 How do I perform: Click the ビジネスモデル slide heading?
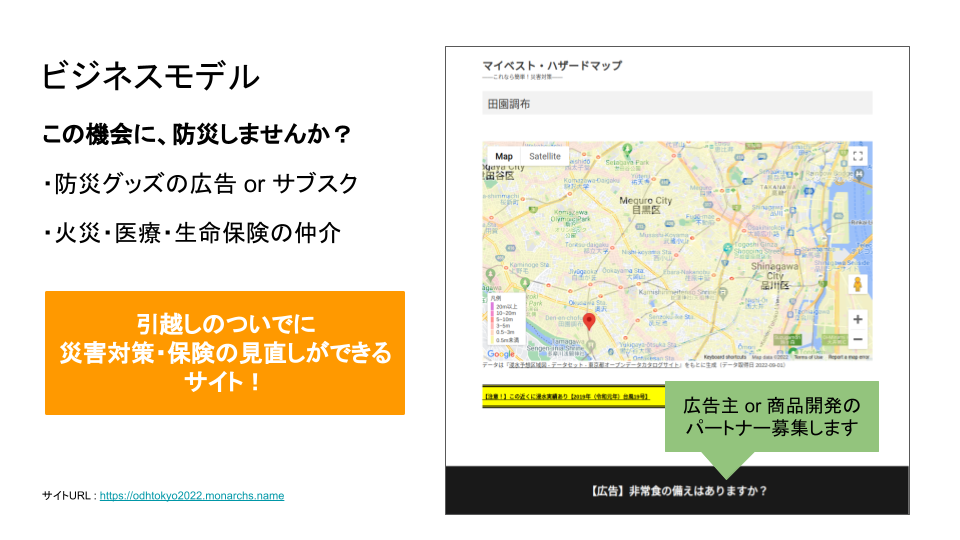(151, 77)
